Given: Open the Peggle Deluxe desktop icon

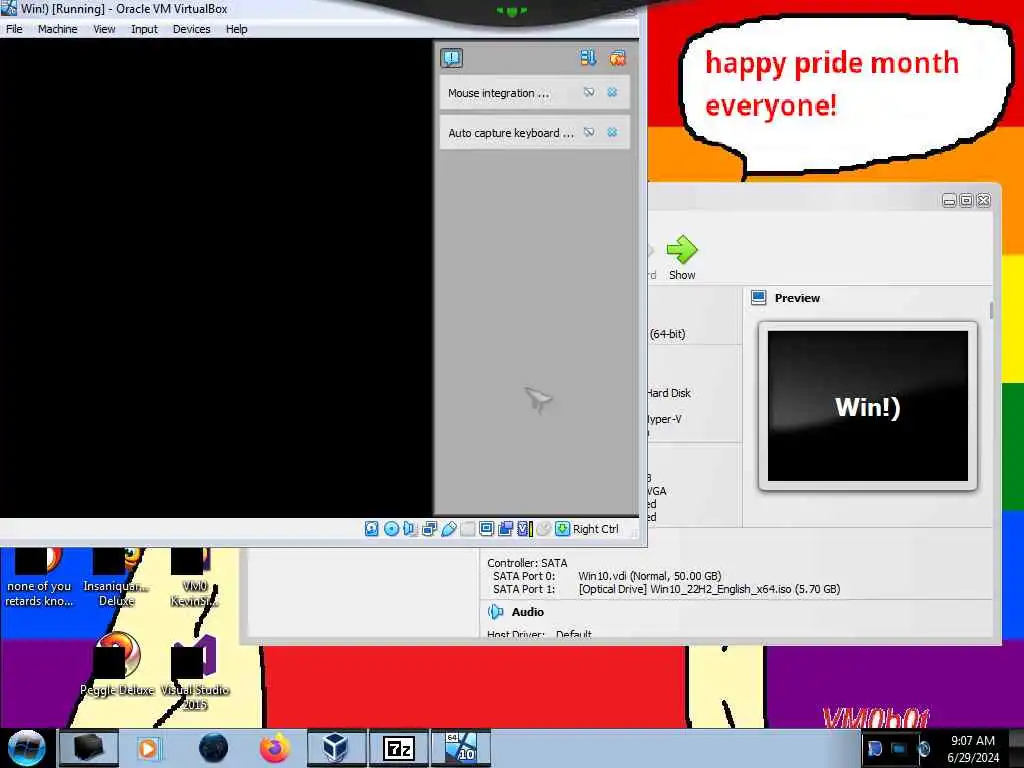Looking at the screenshot, I should [x=117, y=665].
